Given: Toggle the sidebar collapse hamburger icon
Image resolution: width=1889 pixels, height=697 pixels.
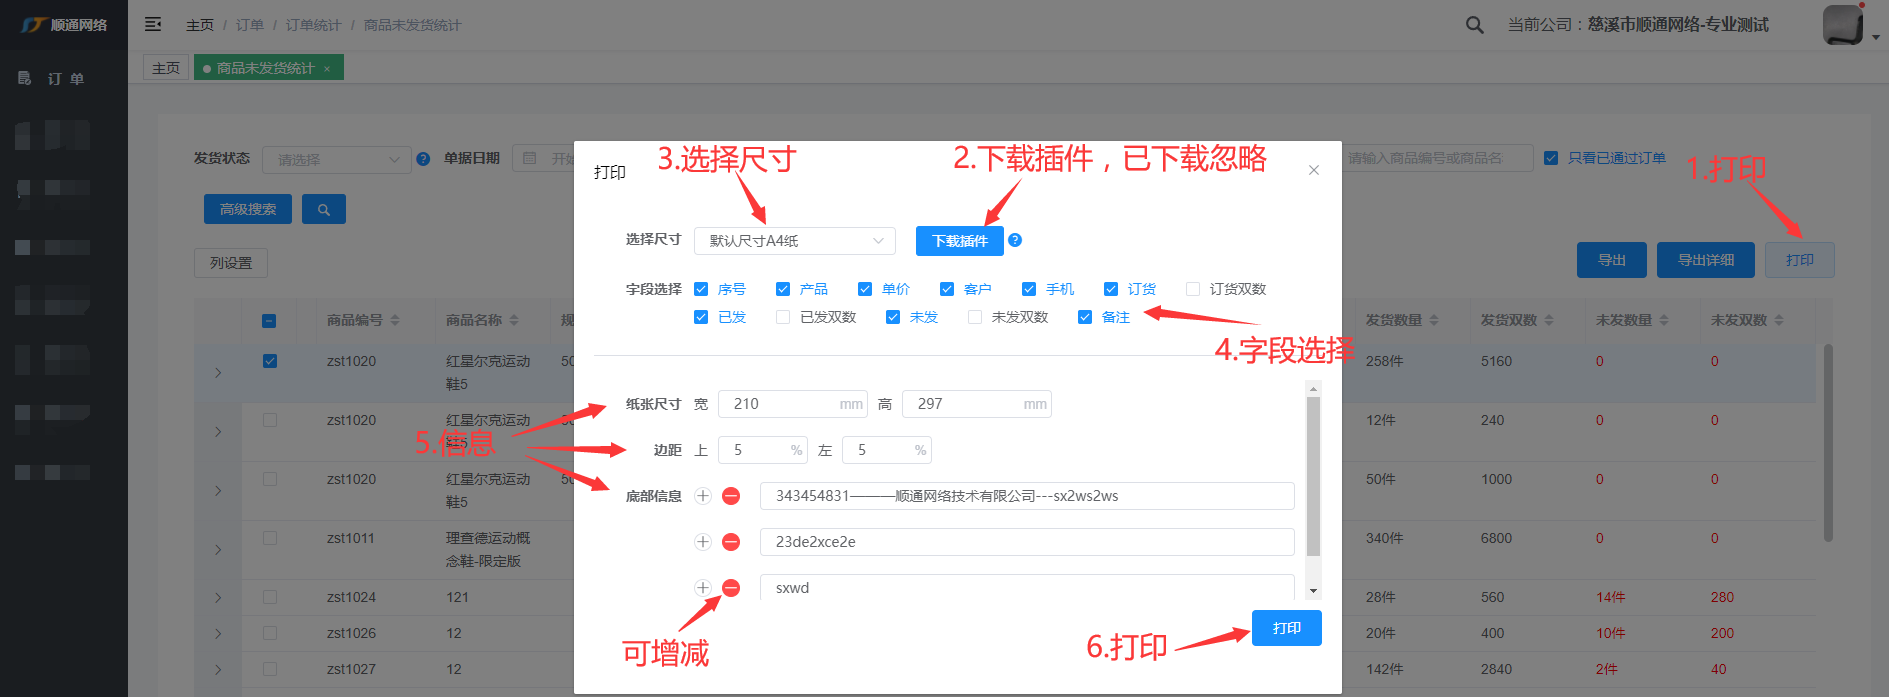Looking at the screenshot, I should click(x=153, y=24).
